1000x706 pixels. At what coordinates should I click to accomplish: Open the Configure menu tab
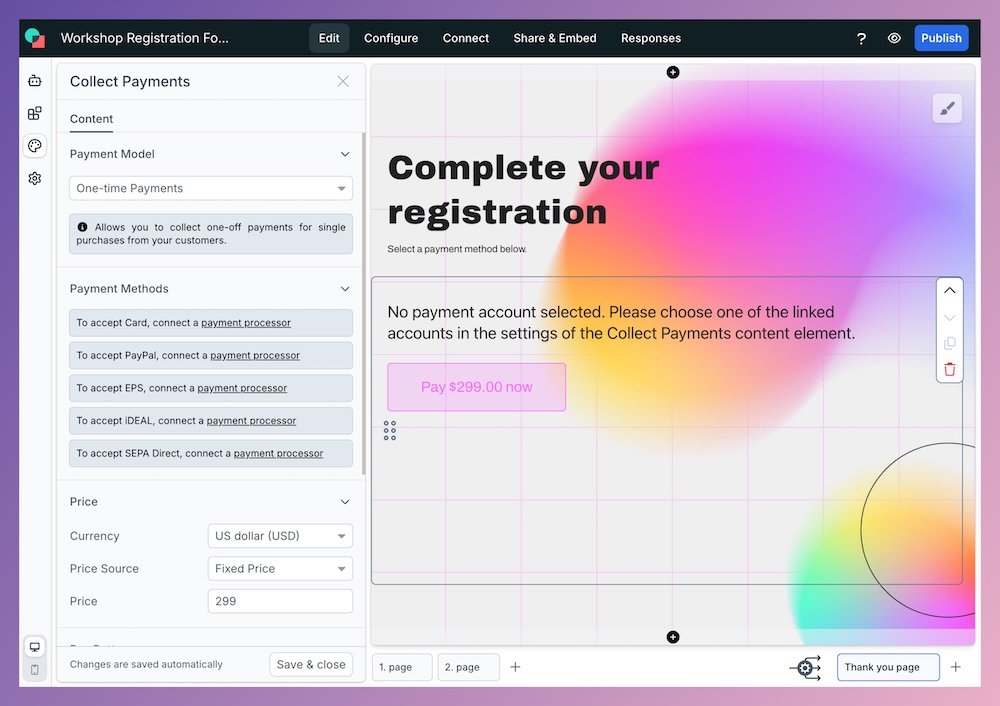pyautogui.click(x=391, y=38)
